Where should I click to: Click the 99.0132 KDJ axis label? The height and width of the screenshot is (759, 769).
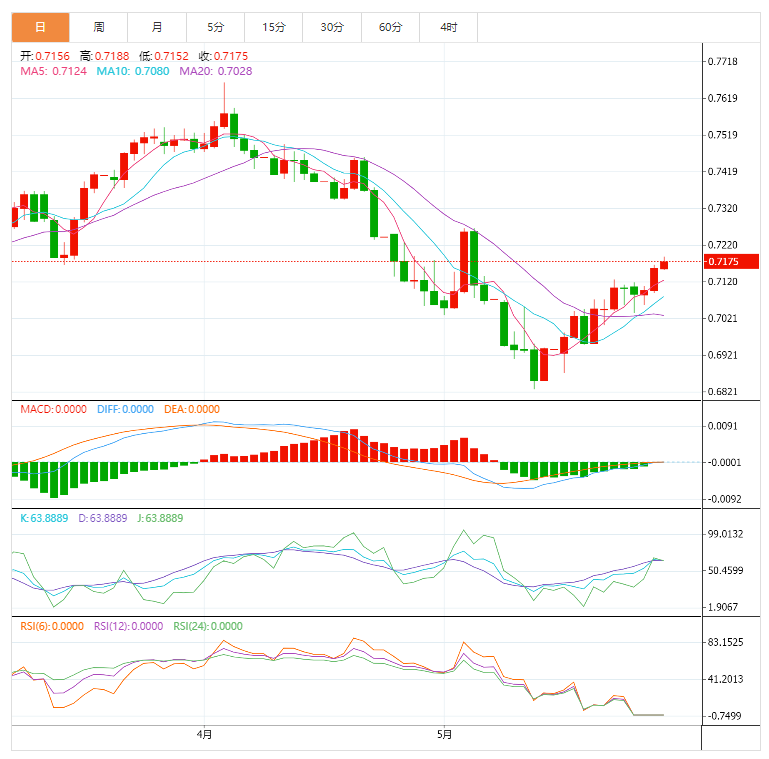pyautogui.click(x=726, y=534)
